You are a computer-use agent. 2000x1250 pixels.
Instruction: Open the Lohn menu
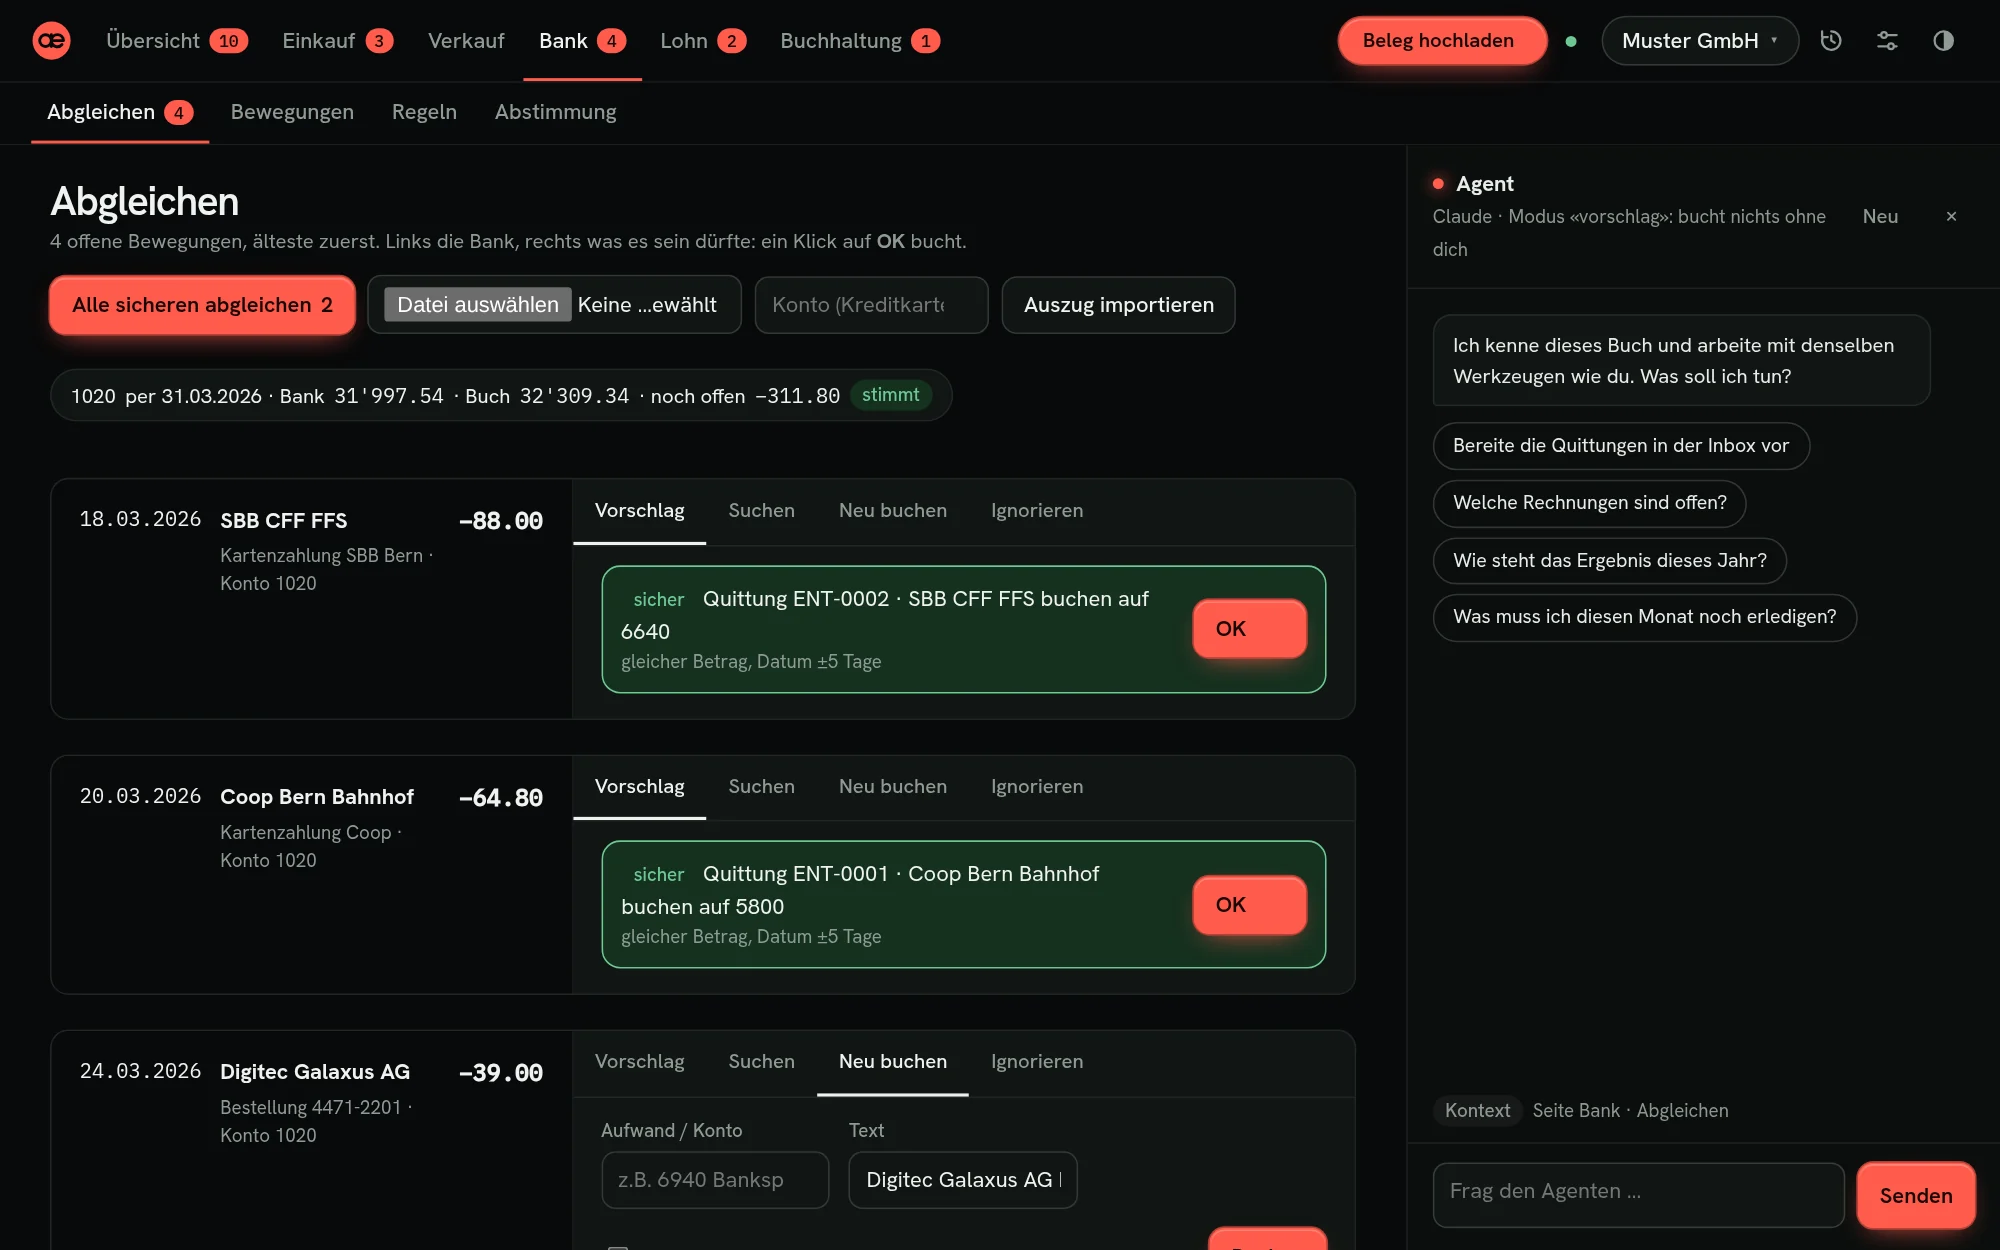coord(702,41)
